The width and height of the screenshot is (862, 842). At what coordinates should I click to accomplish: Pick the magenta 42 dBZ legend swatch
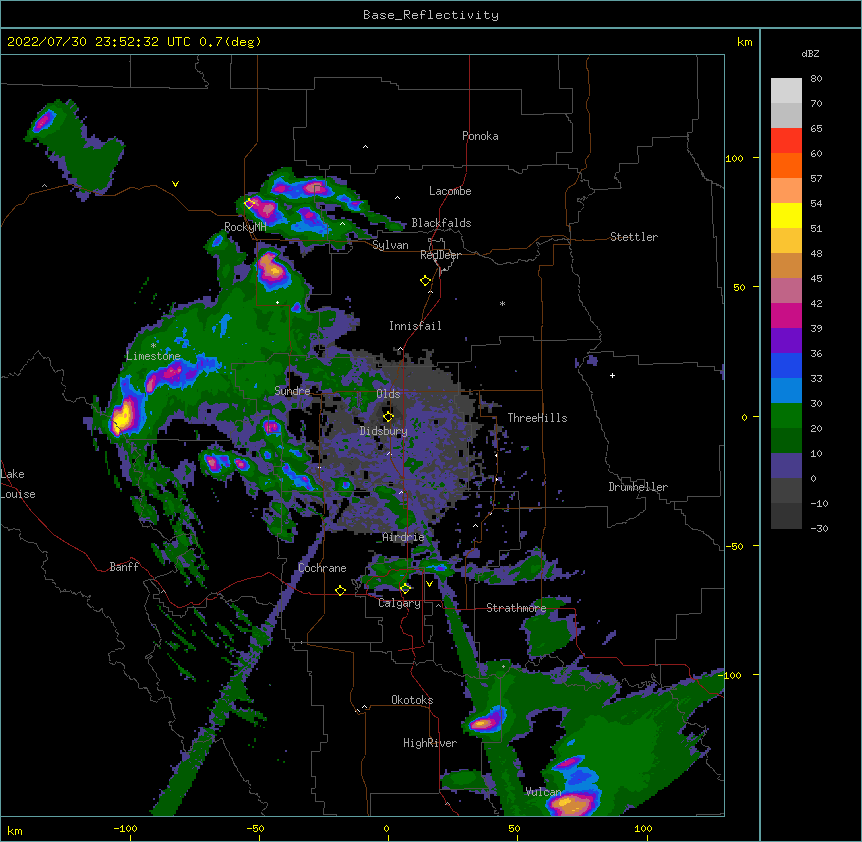(786, 315)
